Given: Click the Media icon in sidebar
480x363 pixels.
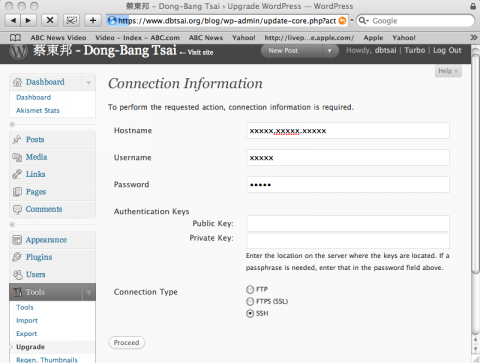Looking at the screenshot, I should click(x=17, y=157).
